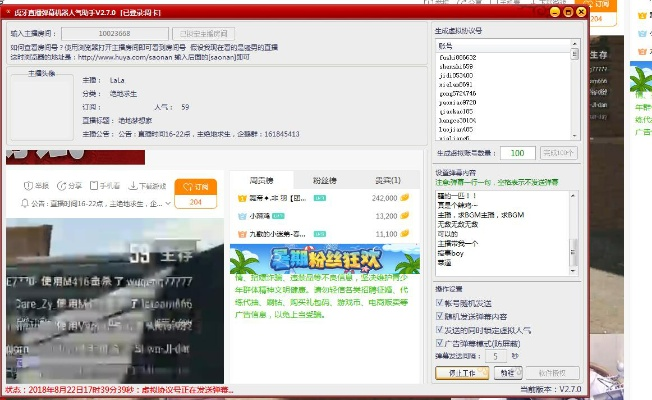The height and width of the screenshot is (400, 652).
Task: Click the danmaku content scrollbar thumb
Action: (x=573, y=252)
